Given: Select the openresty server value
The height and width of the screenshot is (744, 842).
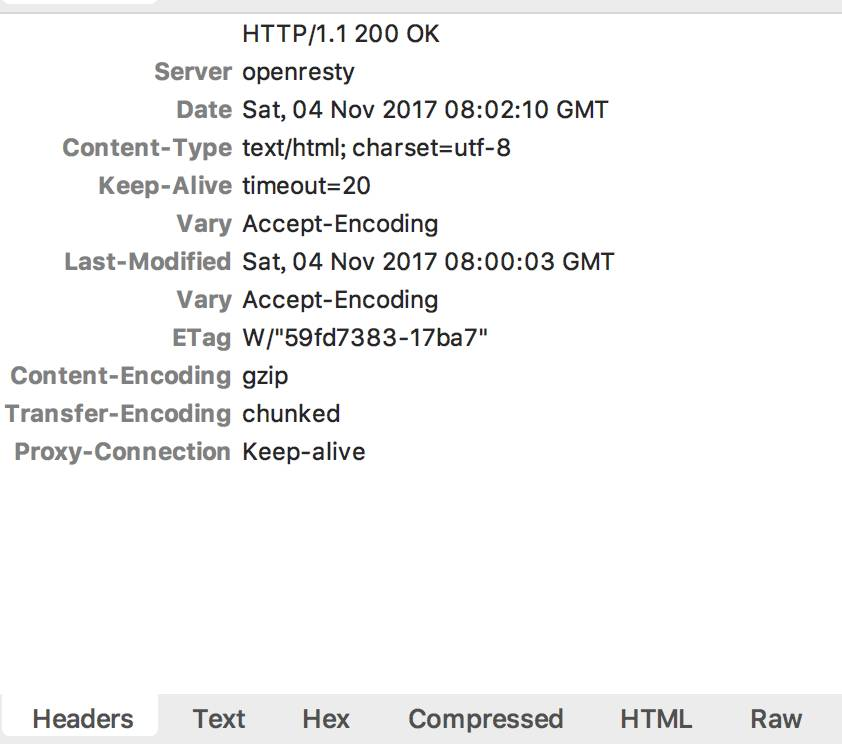Looking at the screenshot, I should (x=298, y=72).
